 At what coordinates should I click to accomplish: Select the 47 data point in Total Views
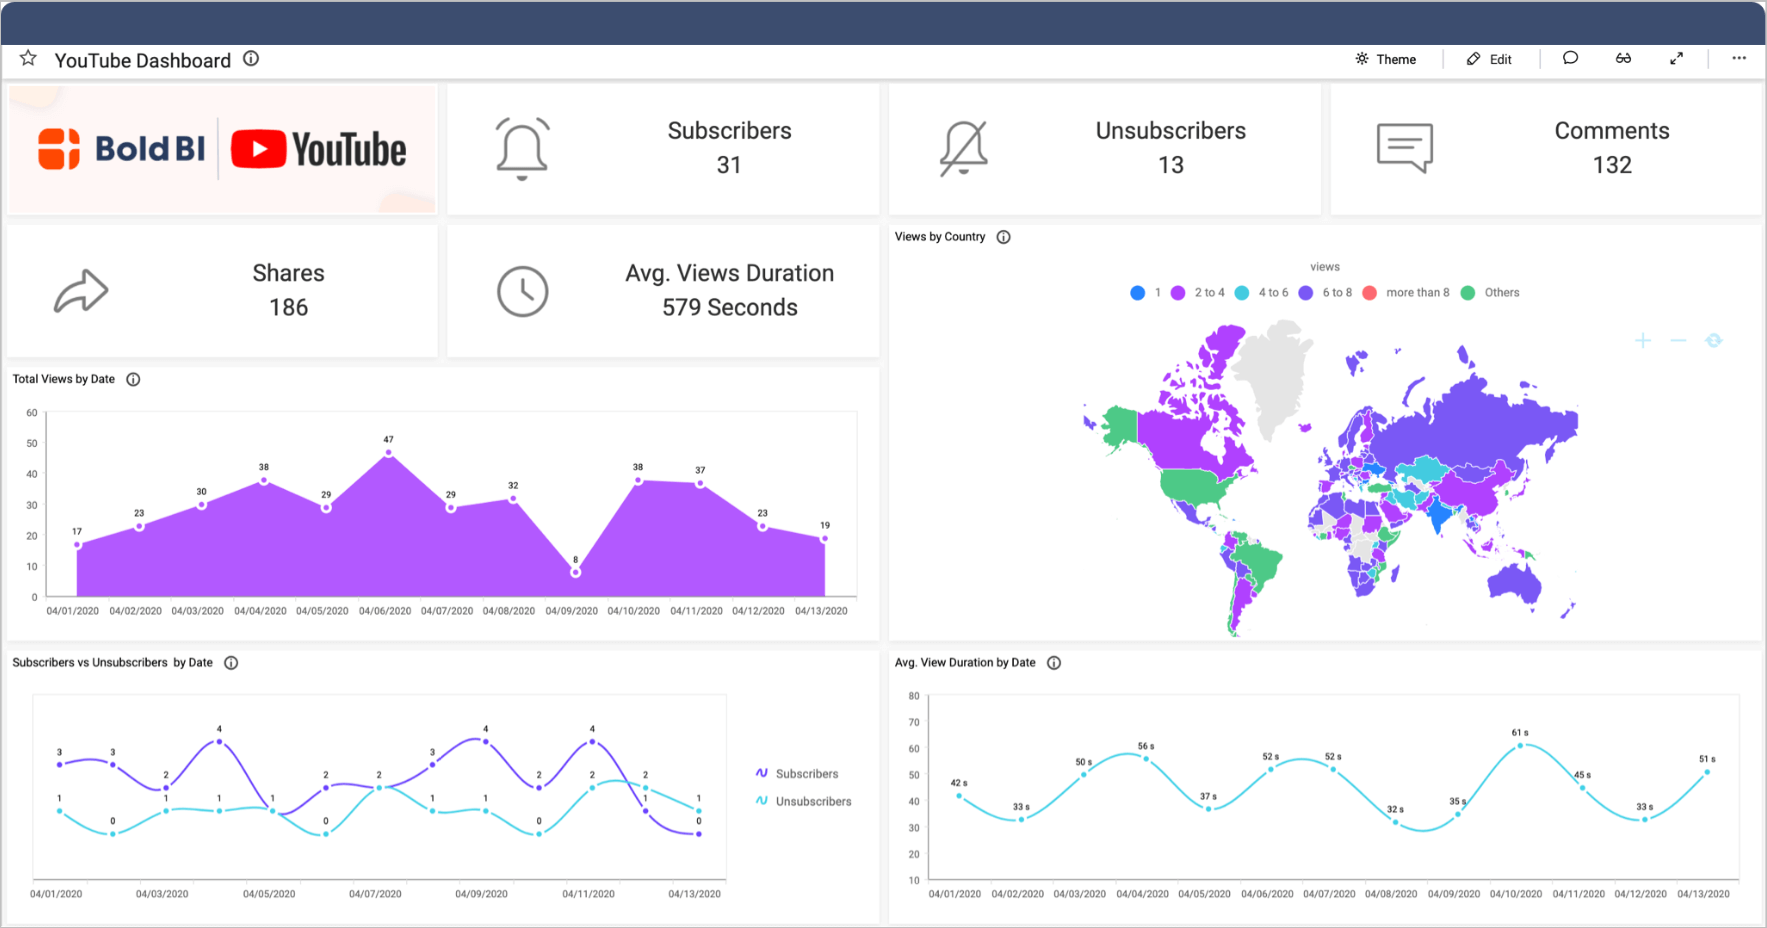pos(389,453)
